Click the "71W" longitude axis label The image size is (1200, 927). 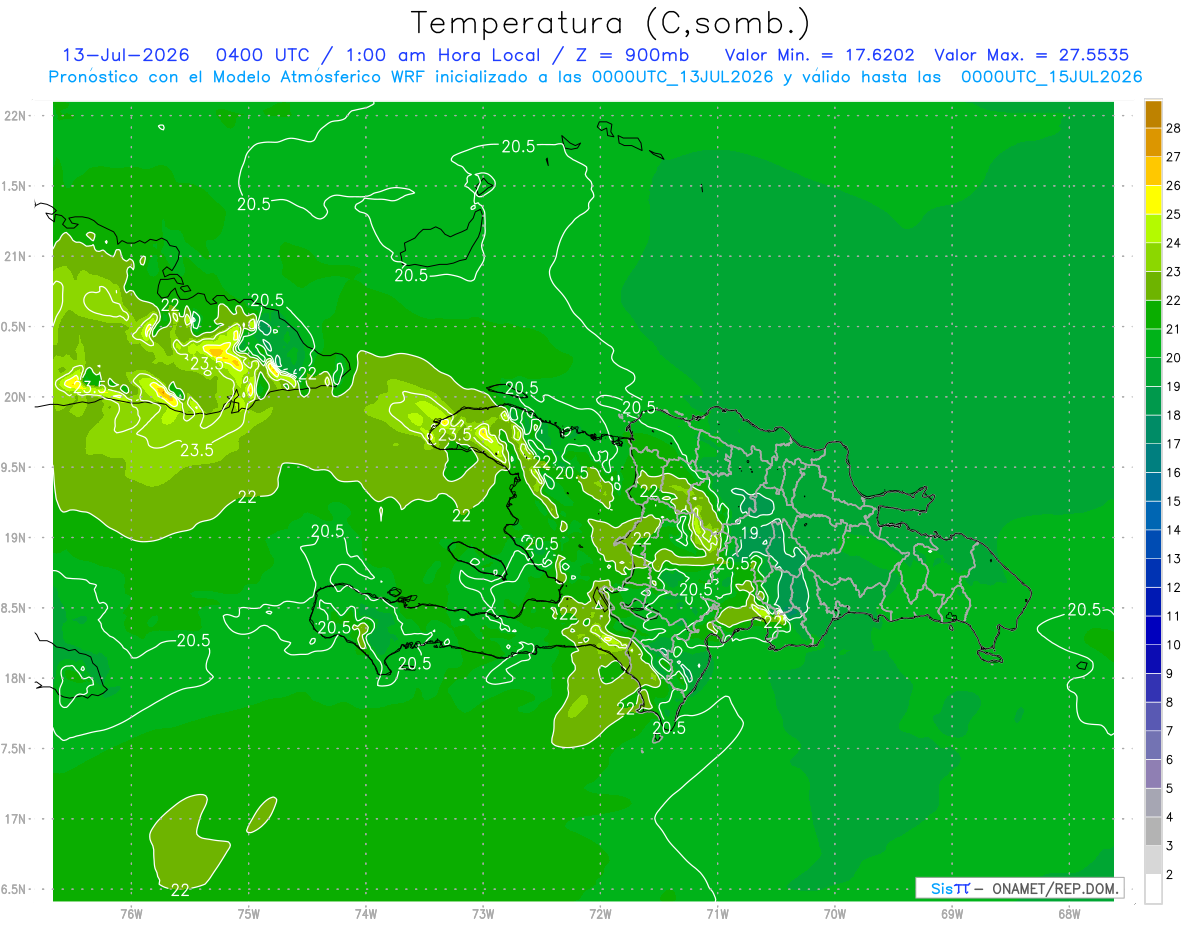(717, 913)
